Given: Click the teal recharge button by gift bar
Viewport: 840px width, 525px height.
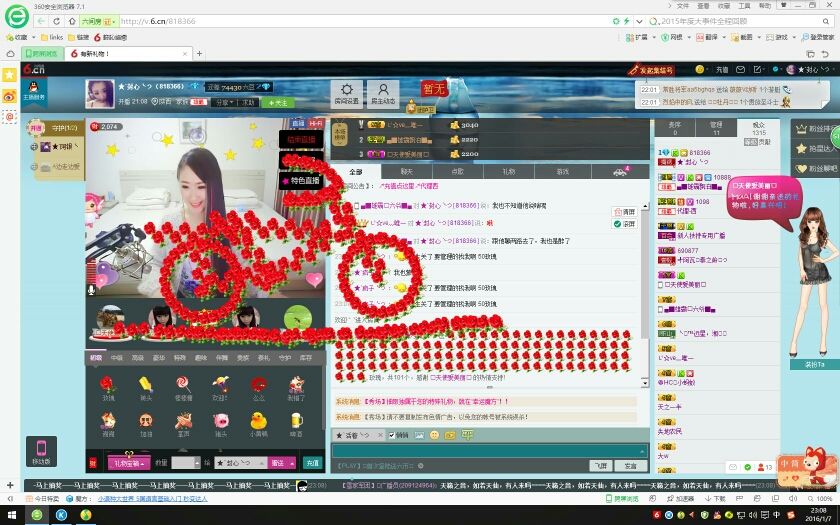Looking at the screenshot, I should [x=312, y=463].
